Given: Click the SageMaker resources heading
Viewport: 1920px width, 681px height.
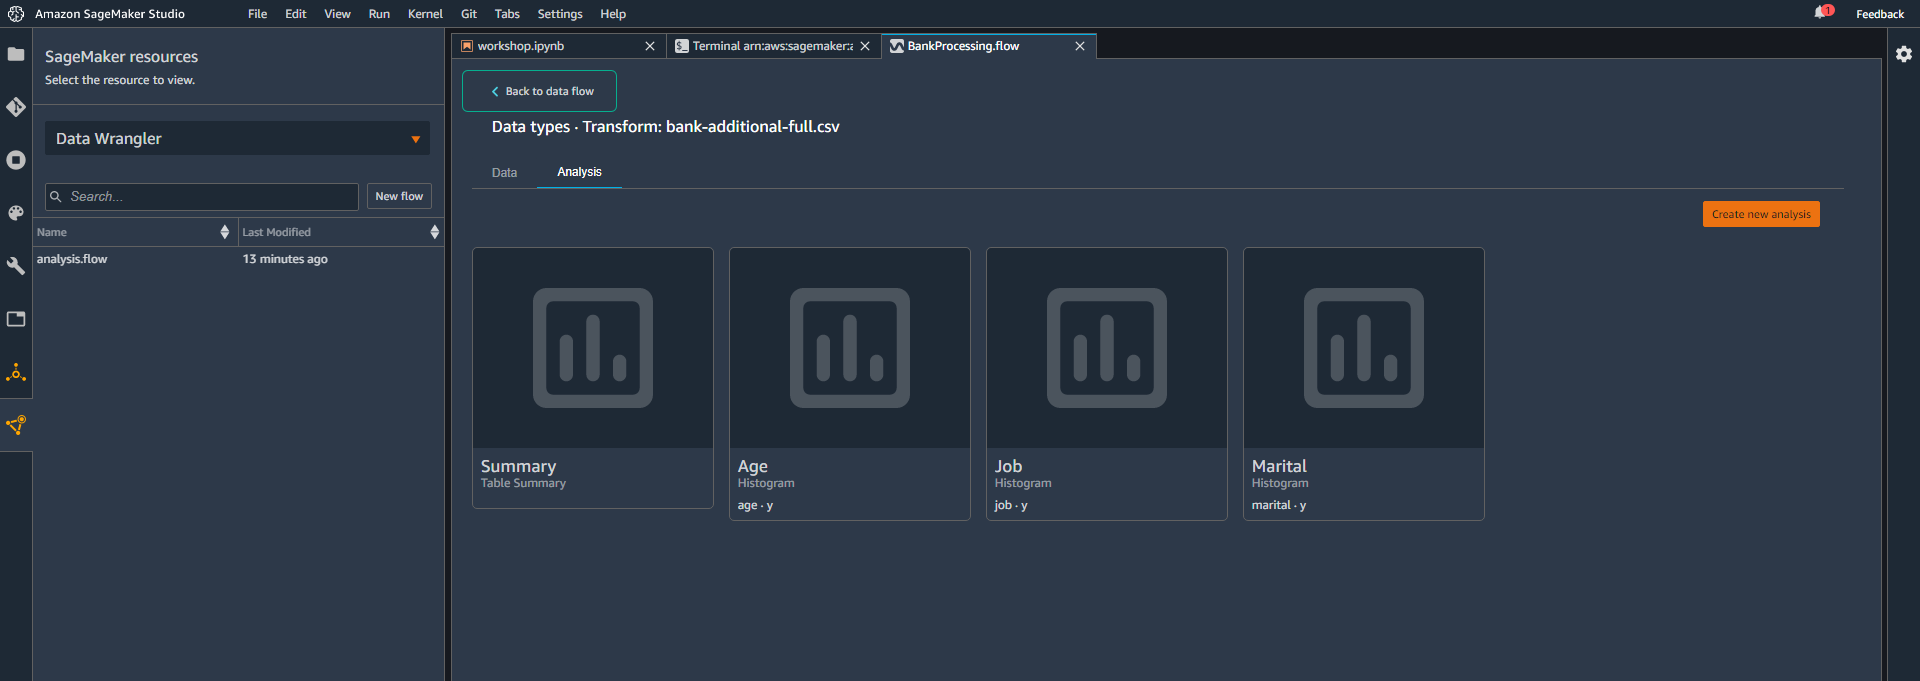Looking at the screenshot, I should (x=121, y=57).
